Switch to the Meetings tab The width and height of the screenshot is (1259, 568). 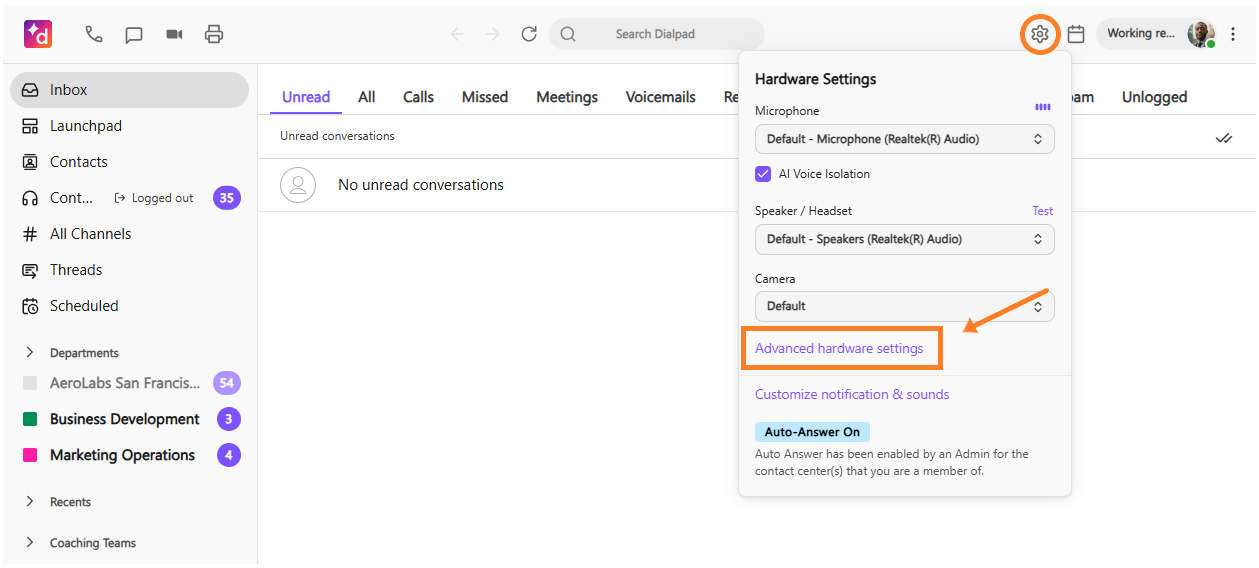[x=567, y=97]
